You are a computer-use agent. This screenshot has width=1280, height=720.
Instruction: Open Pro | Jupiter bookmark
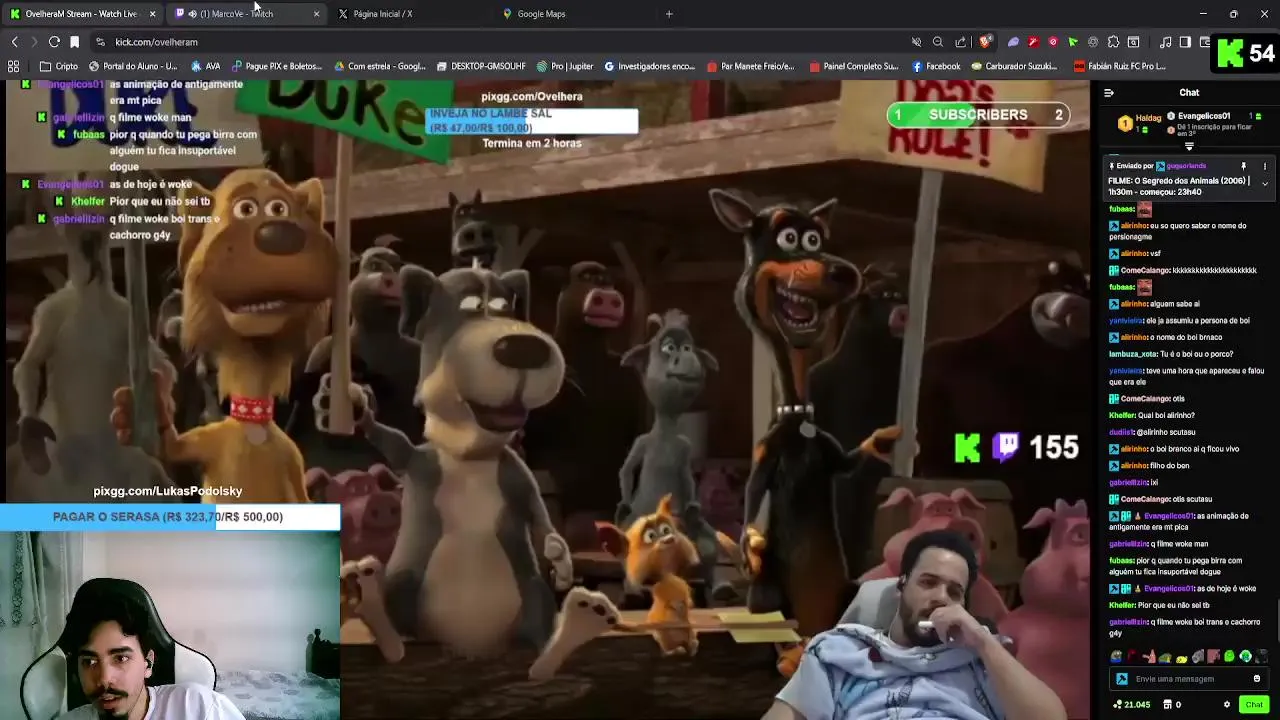(565, 66)
